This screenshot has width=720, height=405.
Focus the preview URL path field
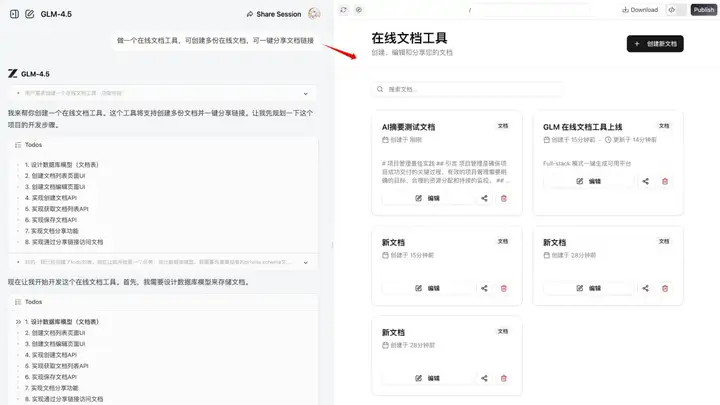tap(527, 10)
